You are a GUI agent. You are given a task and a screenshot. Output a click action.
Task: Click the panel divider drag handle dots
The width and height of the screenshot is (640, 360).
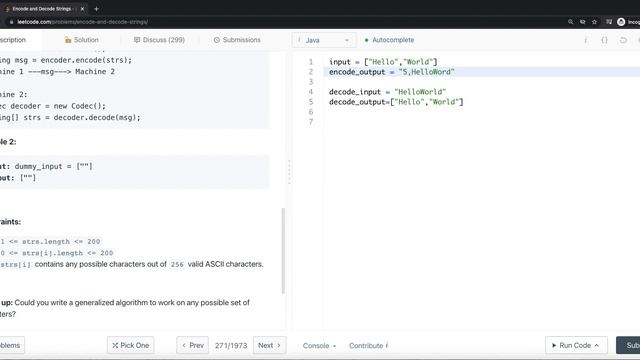[289, 172]
